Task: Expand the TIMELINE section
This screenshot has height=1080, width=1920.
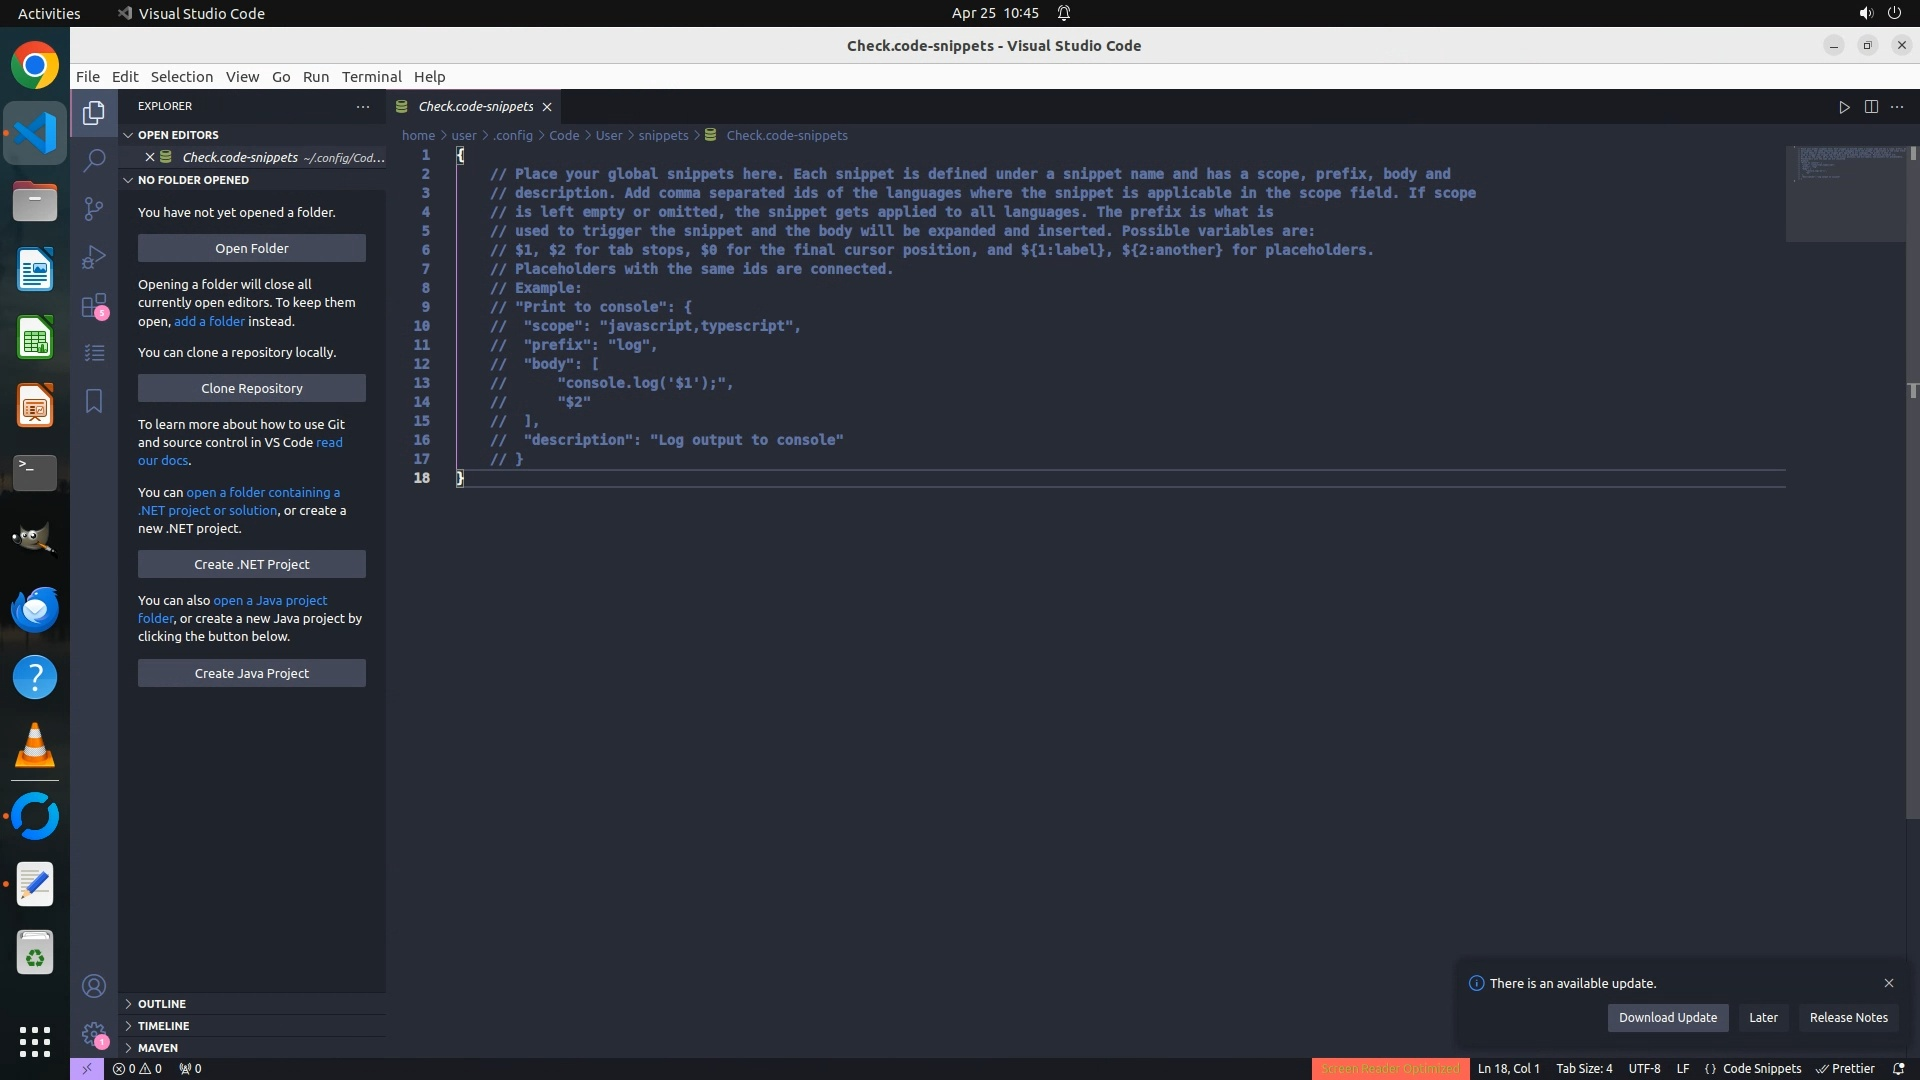Action: point(163,1026)
